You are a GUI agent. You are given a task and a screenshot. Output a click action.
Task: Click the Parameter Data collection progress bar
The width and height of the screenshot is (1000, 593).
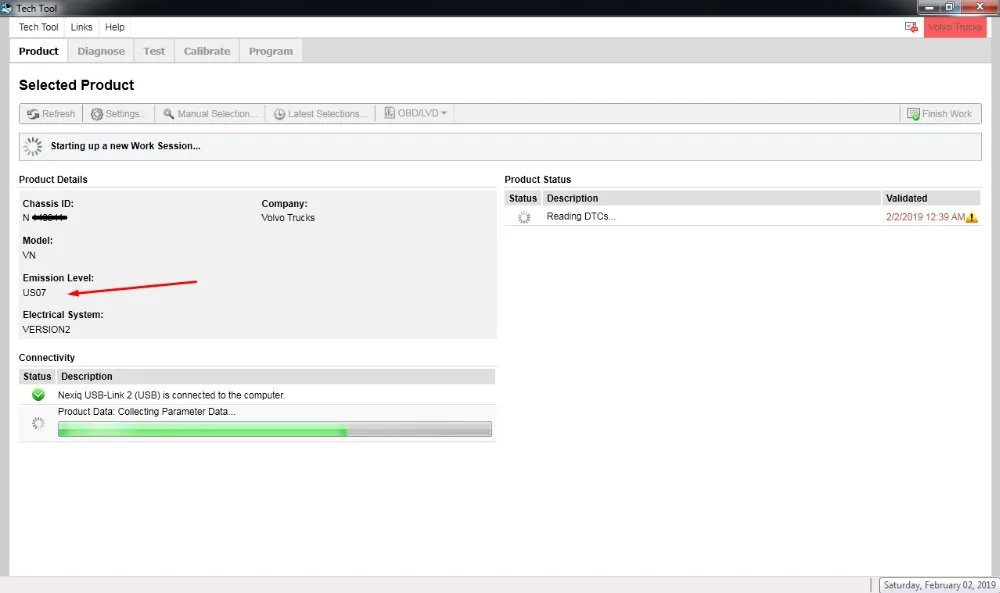(x=275, y=429)
